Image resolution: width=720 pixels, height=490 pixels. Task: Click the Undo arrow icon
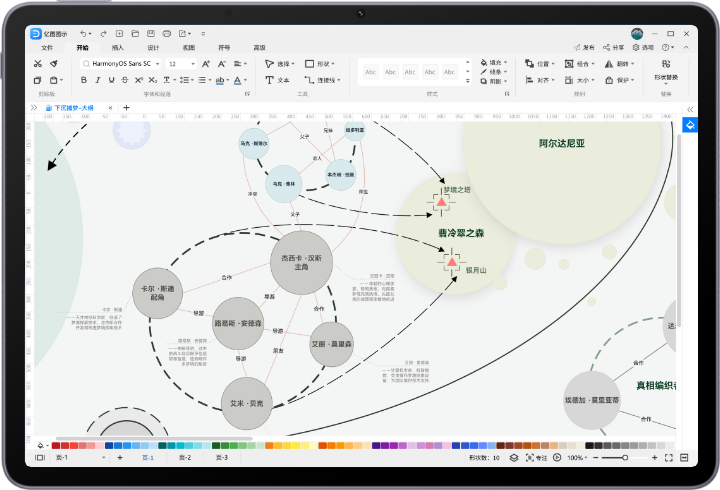83,33
